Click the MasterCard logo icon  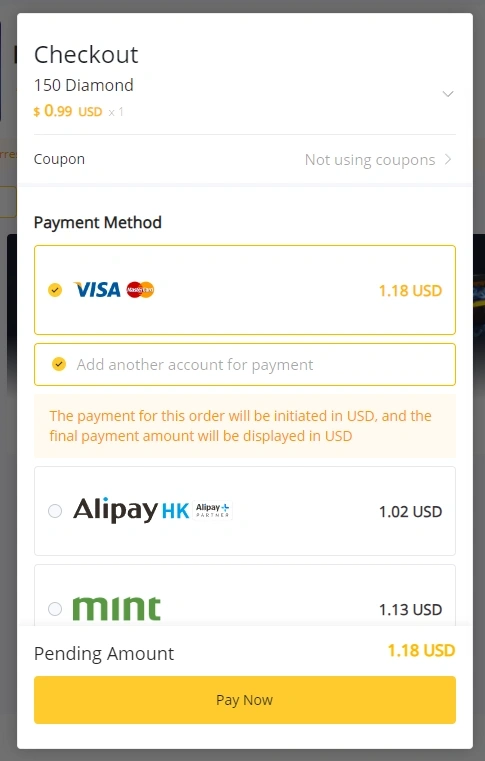click(140, 290)
